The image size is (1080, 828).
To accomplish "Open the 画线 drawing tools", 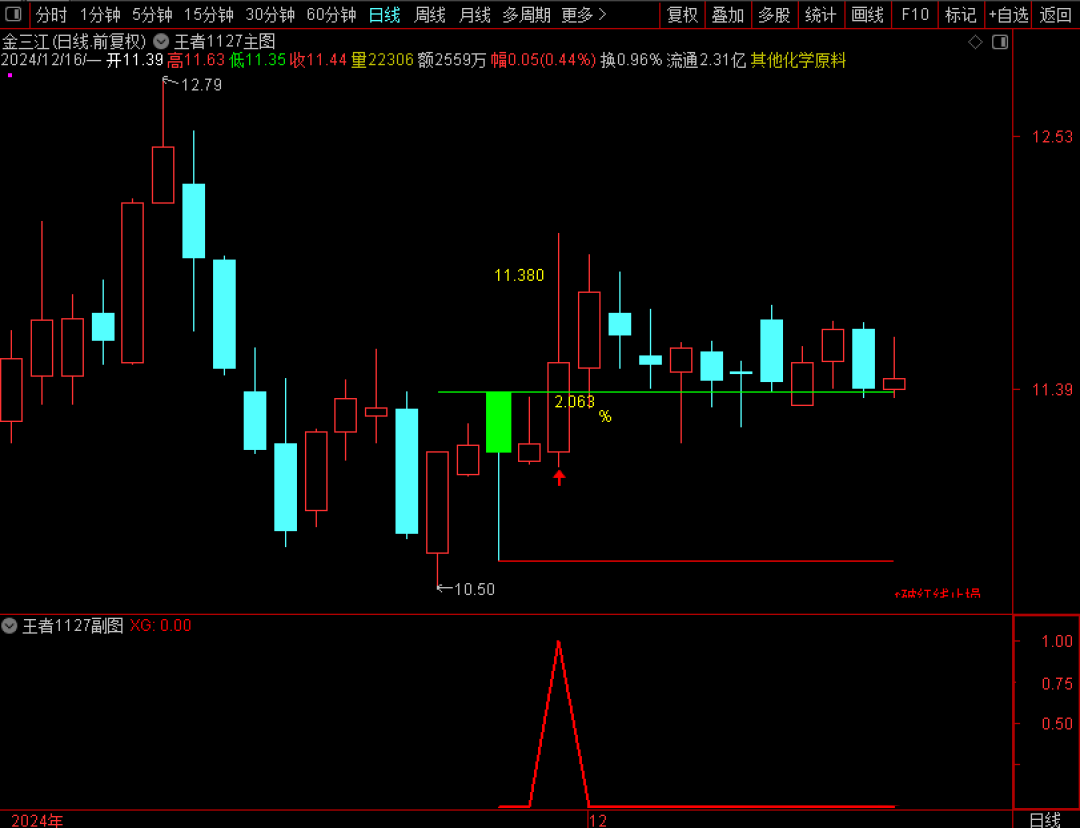I will [867, 14].
